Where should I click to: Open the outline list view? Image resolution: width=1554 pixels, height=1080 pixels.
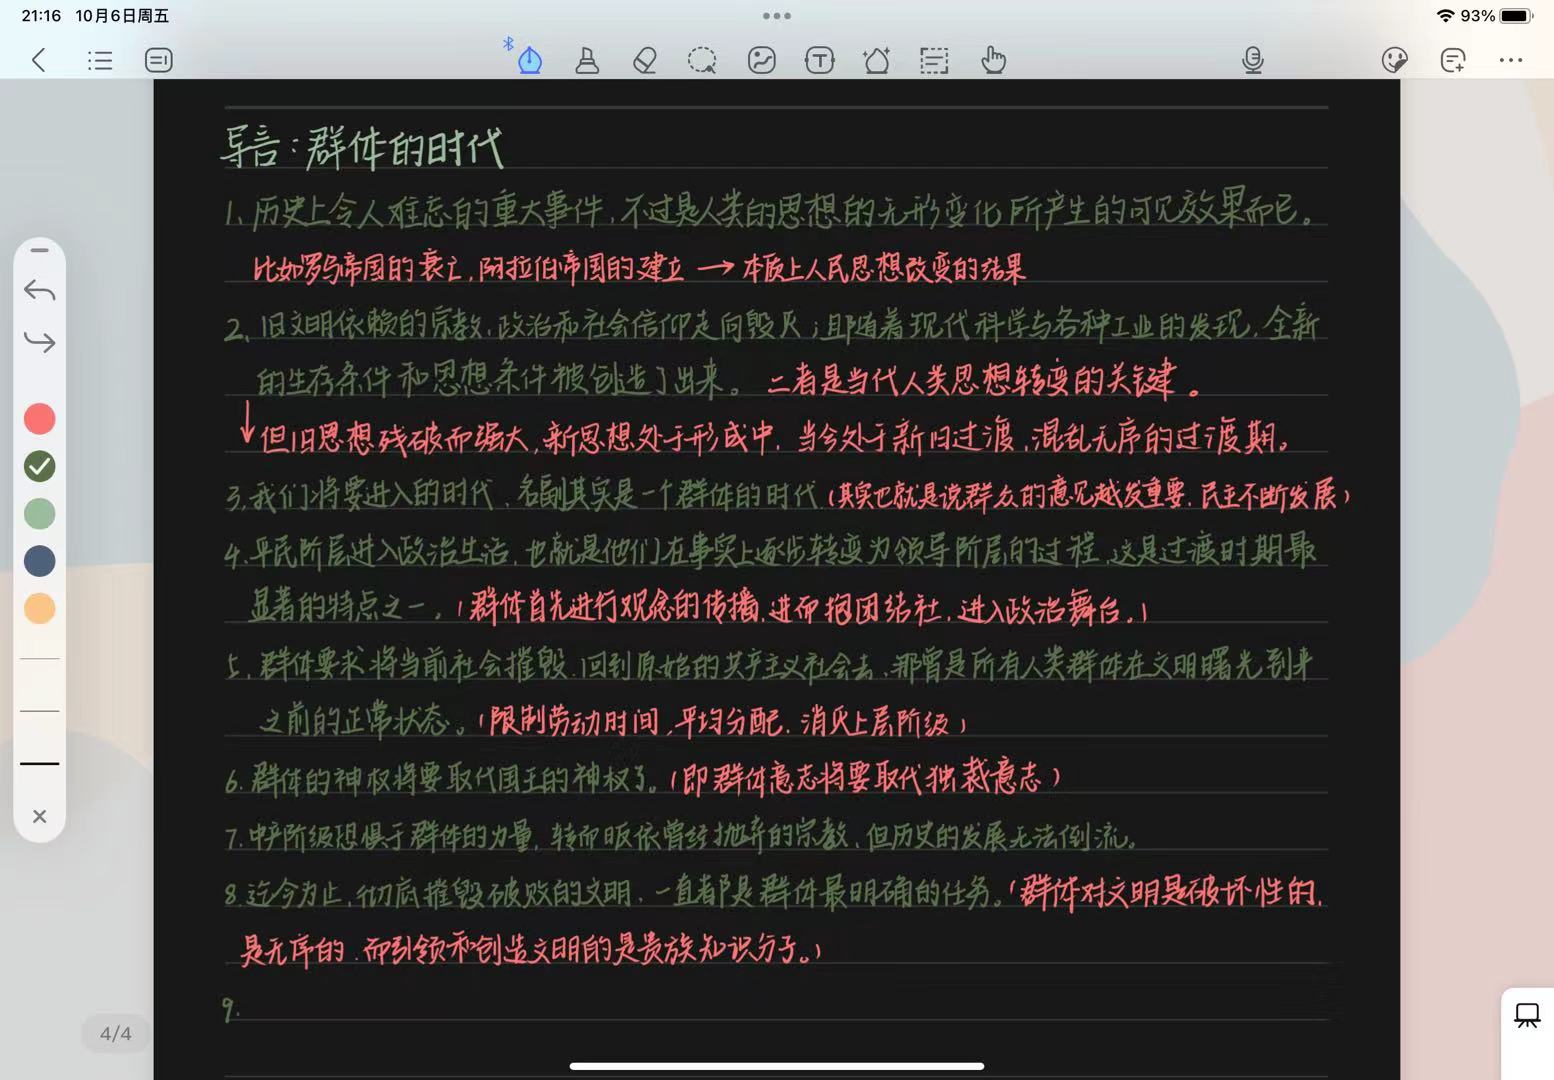(x=100, y=60)
